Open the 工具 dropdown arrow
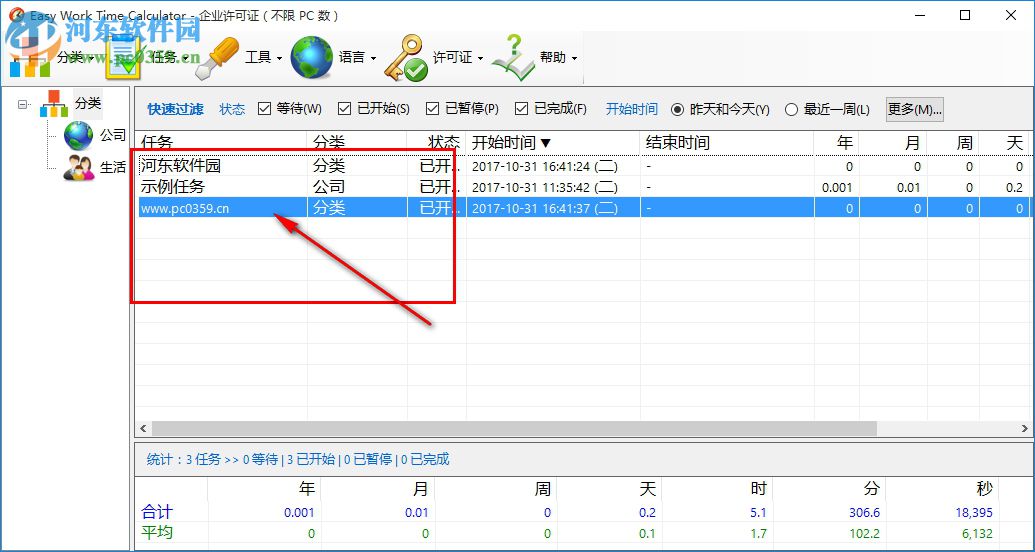 tap(279, 58)
